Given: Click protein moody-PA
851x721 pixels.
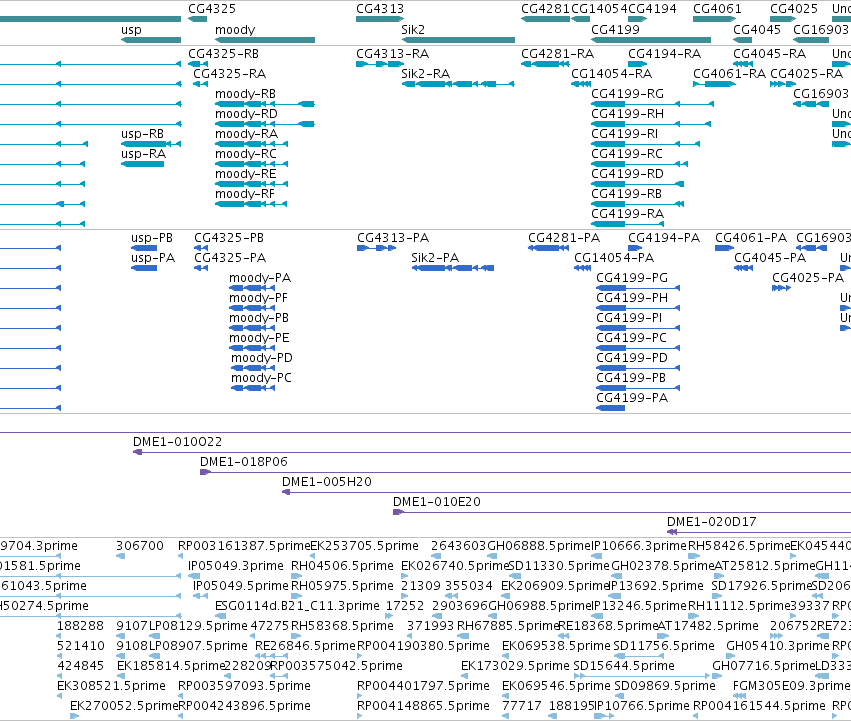Looking at the screenshot, I should click(260, 278).
